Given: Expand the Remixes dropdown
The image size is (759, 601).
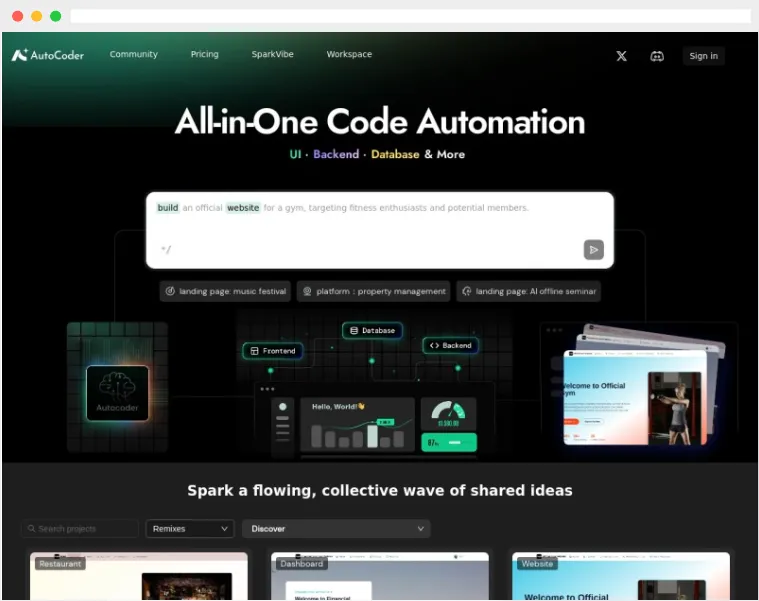Looking at the screenshot, I should coord(190,529).
